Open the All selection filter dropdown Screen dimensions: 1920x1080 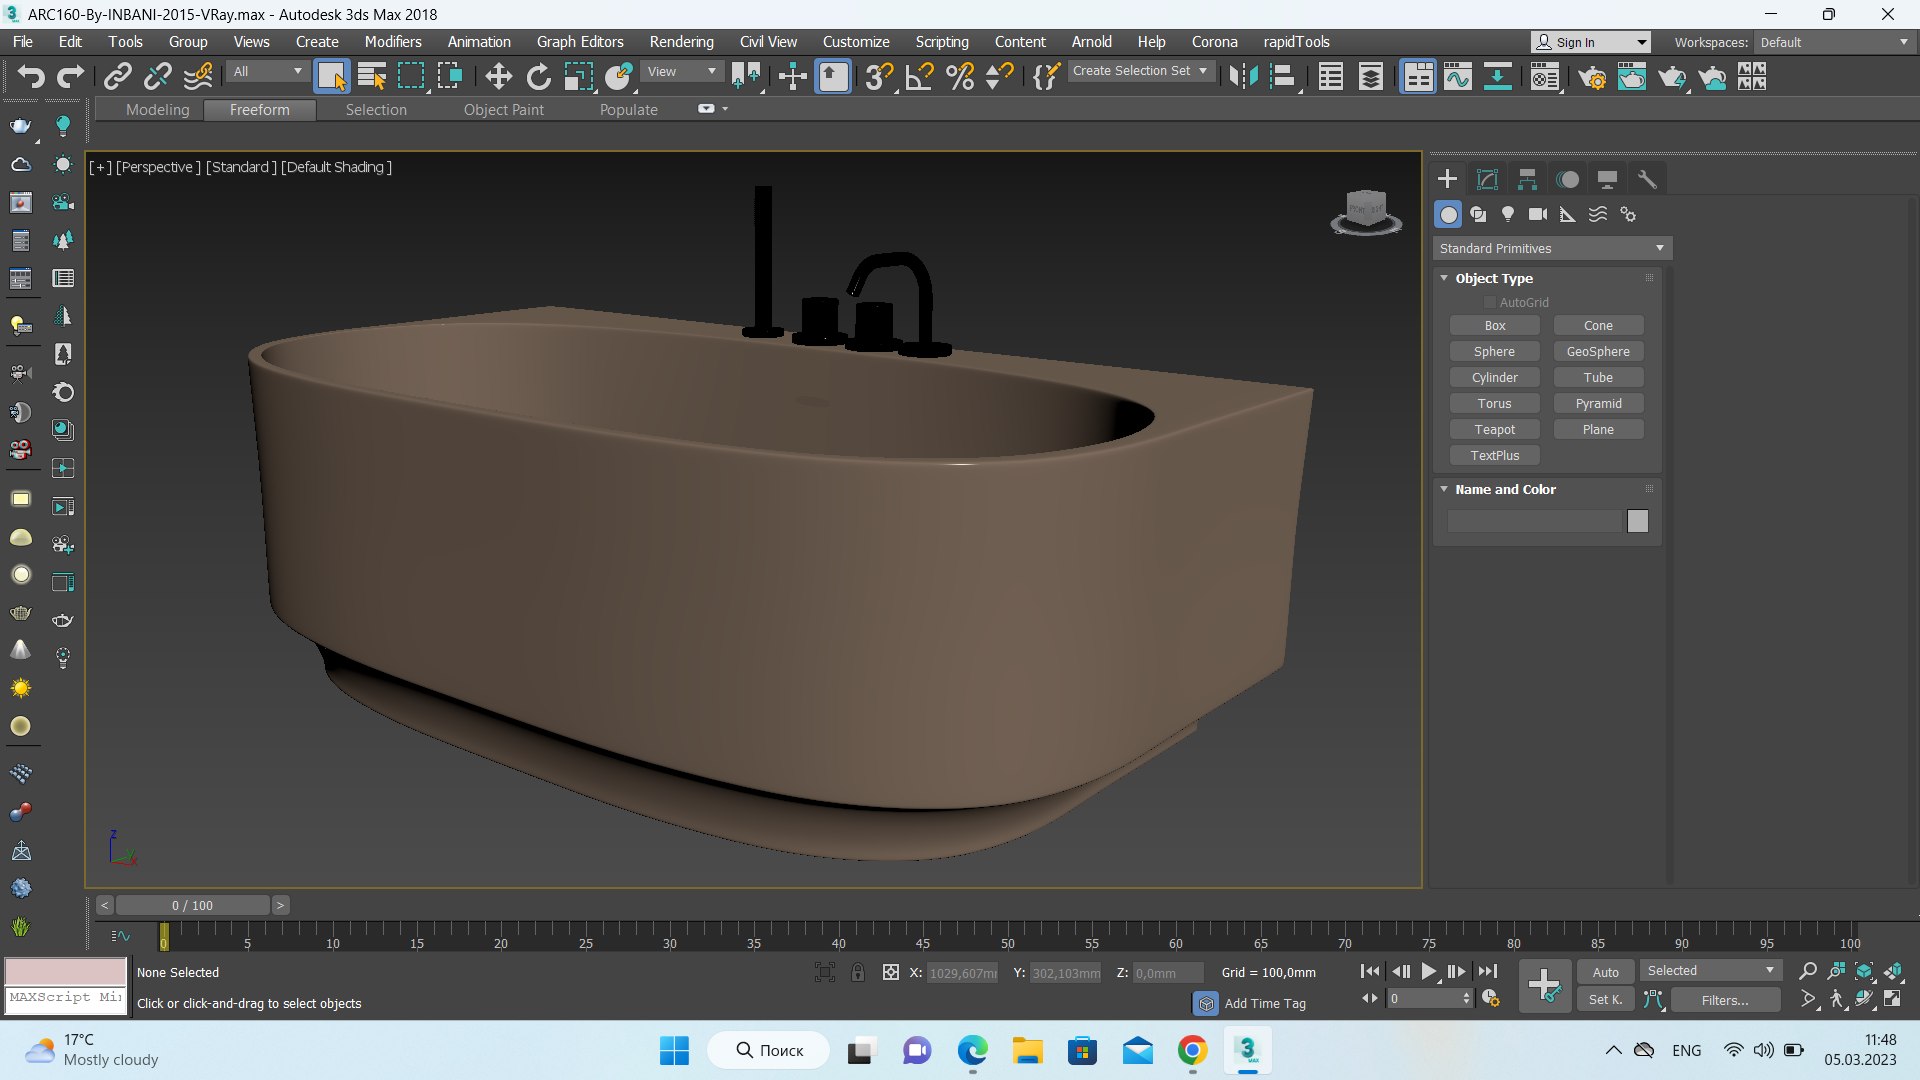click(267, 71)
